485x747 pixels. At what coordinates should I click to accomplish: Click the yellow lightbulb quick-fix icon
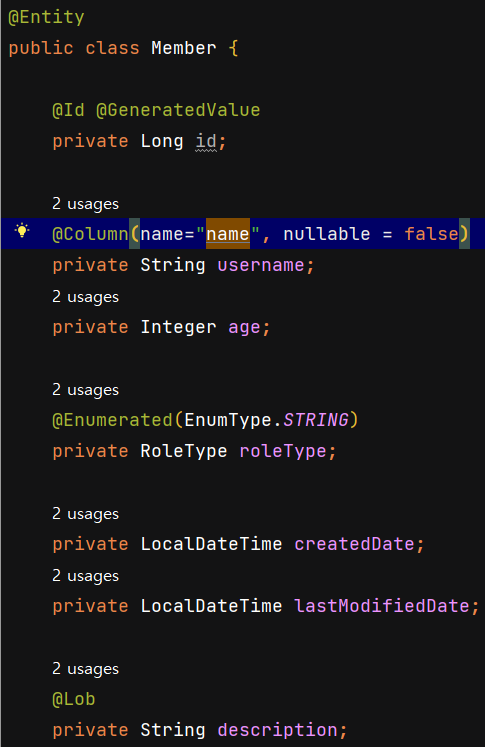pyautogui.click(x=22, y=231)
